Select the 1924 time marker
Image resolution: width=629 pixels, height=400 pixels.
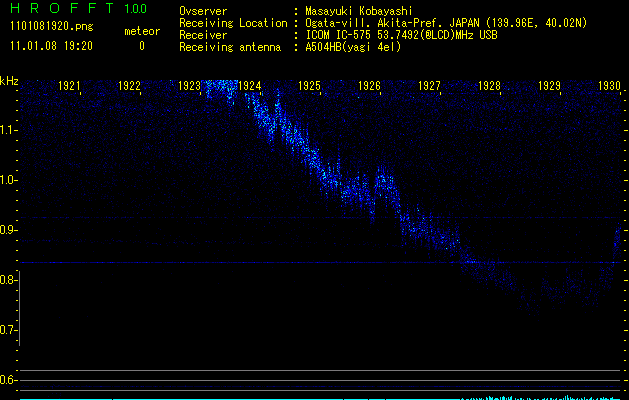[x=250, y=87]
